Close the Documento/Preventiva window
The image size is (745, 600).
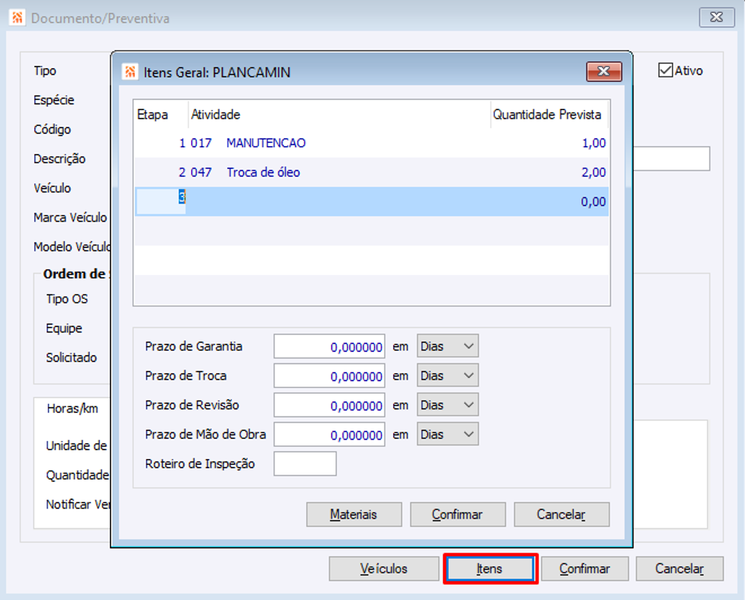716,18
